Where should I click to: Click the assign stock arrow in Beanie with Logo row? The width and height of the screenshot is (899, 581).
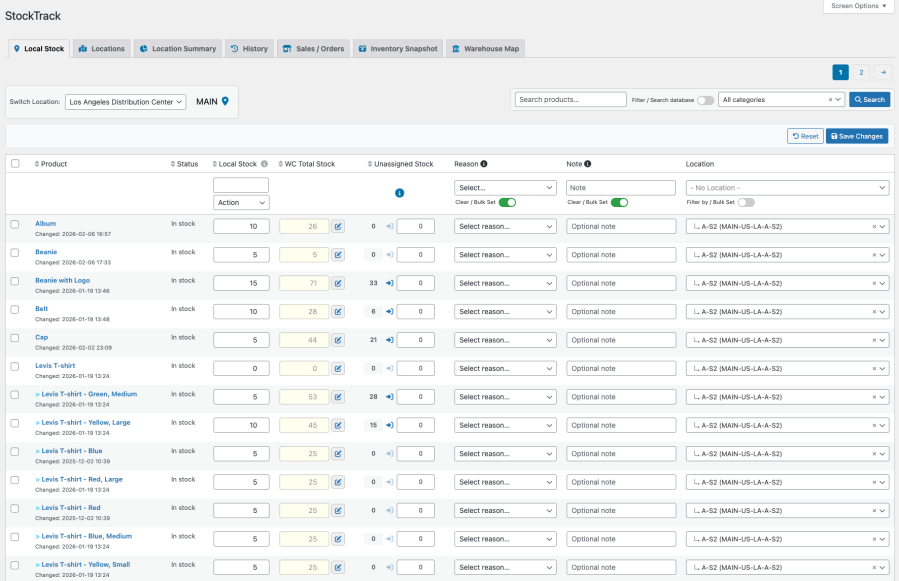388,284
